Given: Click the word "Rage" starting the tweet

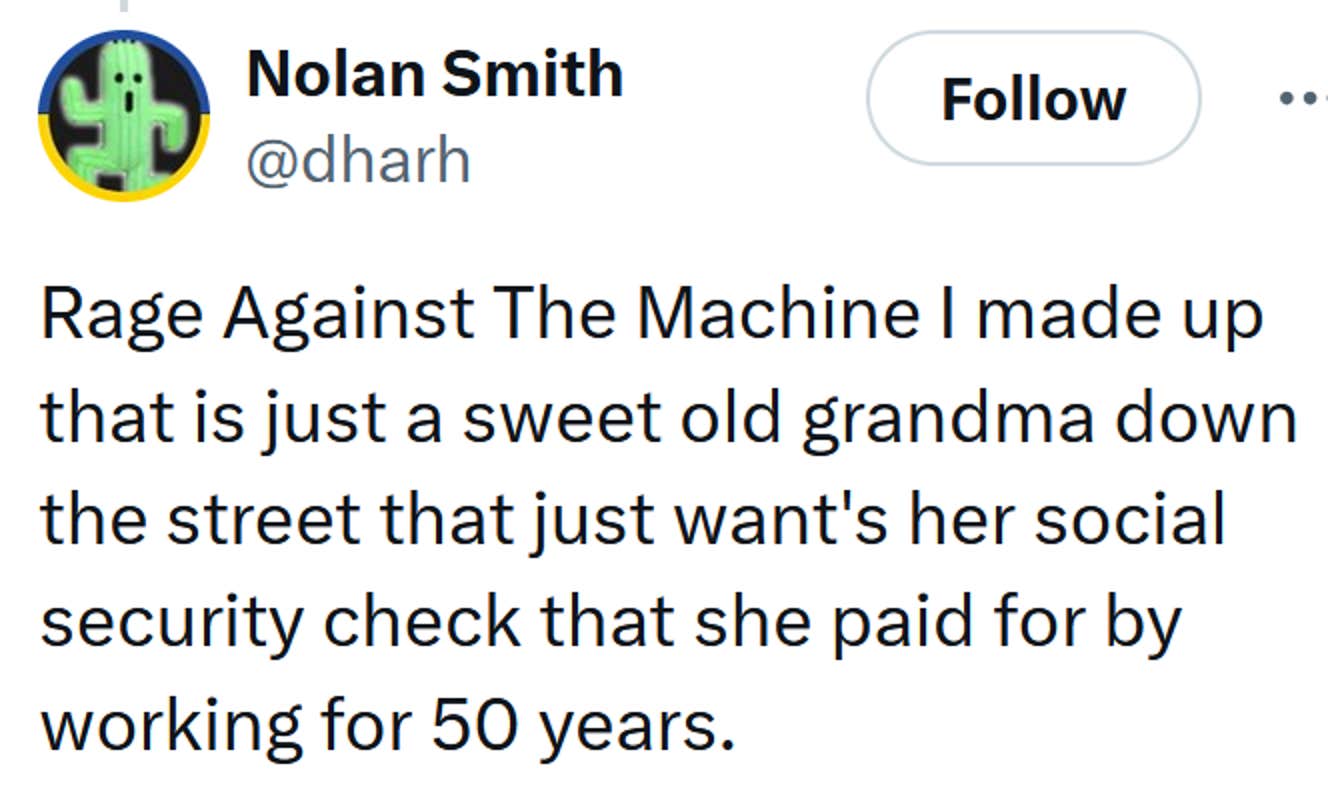Looking at the screenshot, I should point(120,314).
